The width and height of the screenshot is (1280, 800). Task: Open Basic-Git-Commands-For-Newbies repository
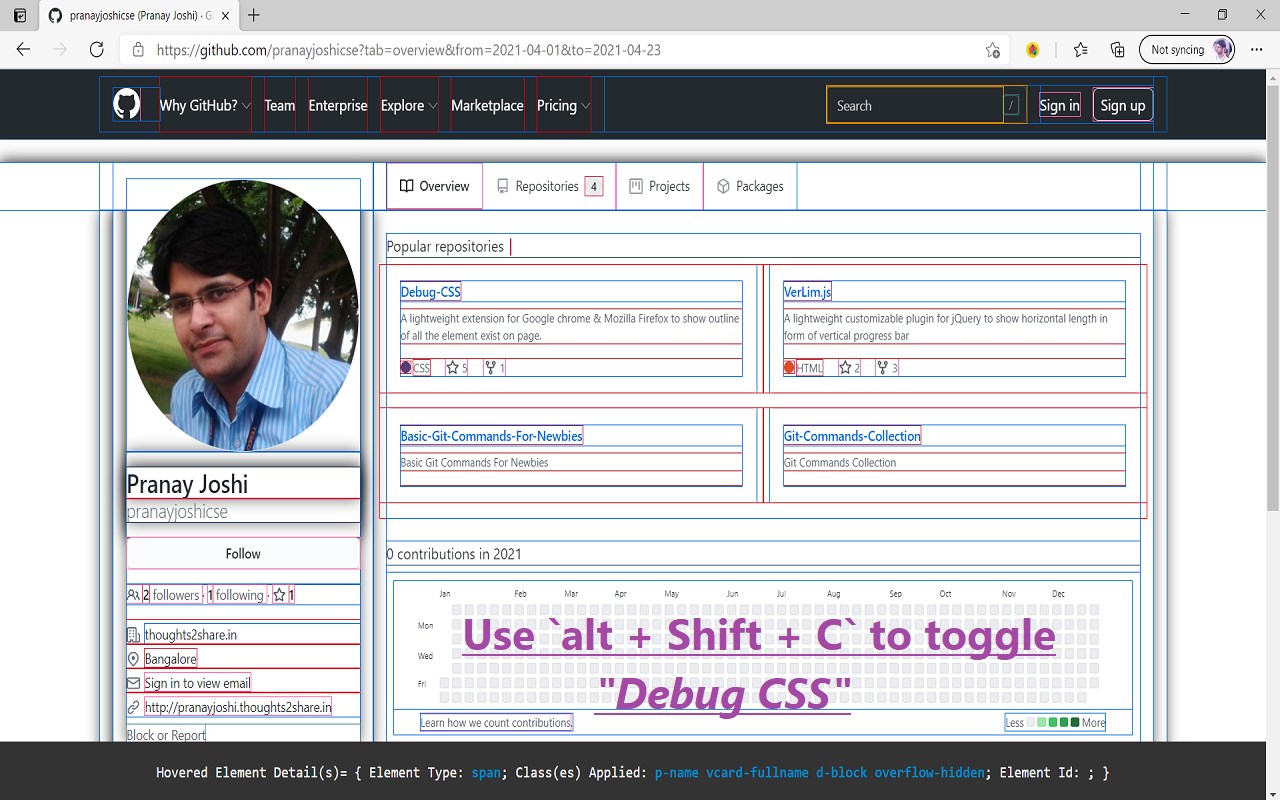pos(491,436)
